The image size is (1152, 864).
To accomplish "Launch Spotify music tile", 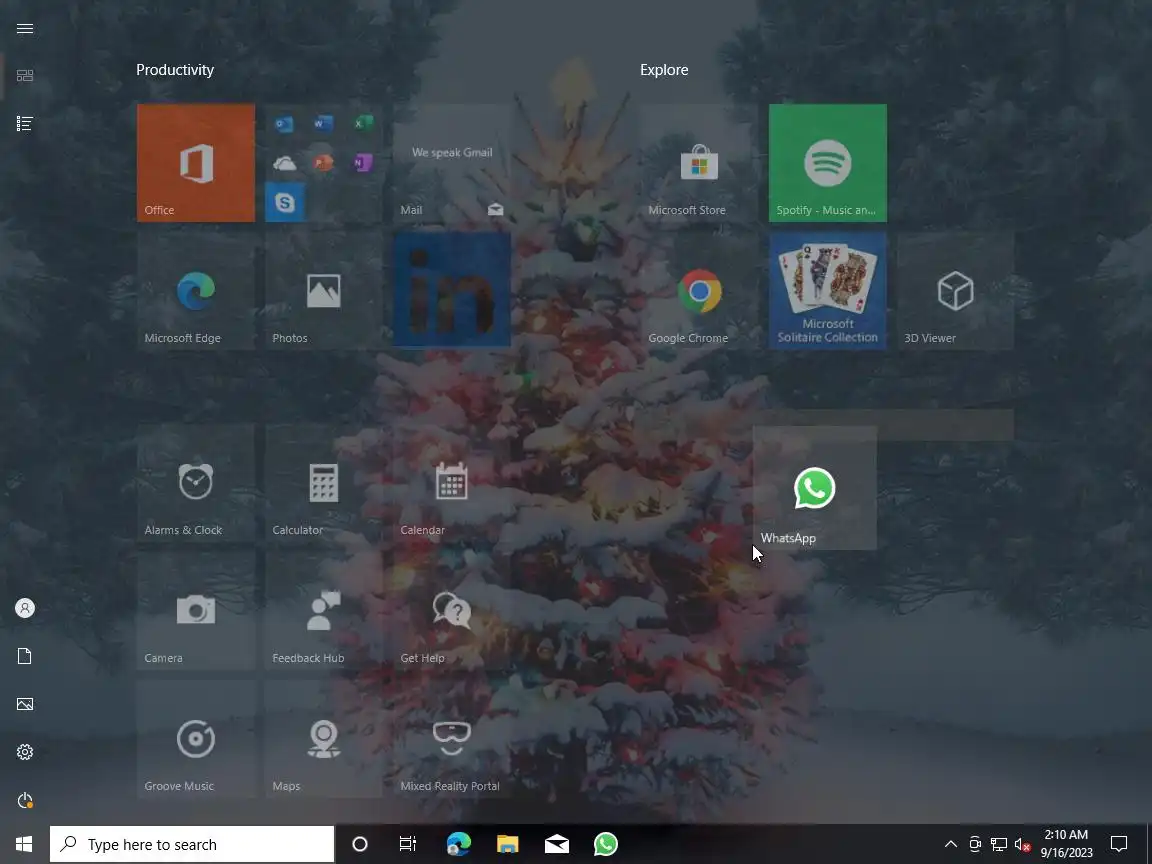I will point(828,162).
